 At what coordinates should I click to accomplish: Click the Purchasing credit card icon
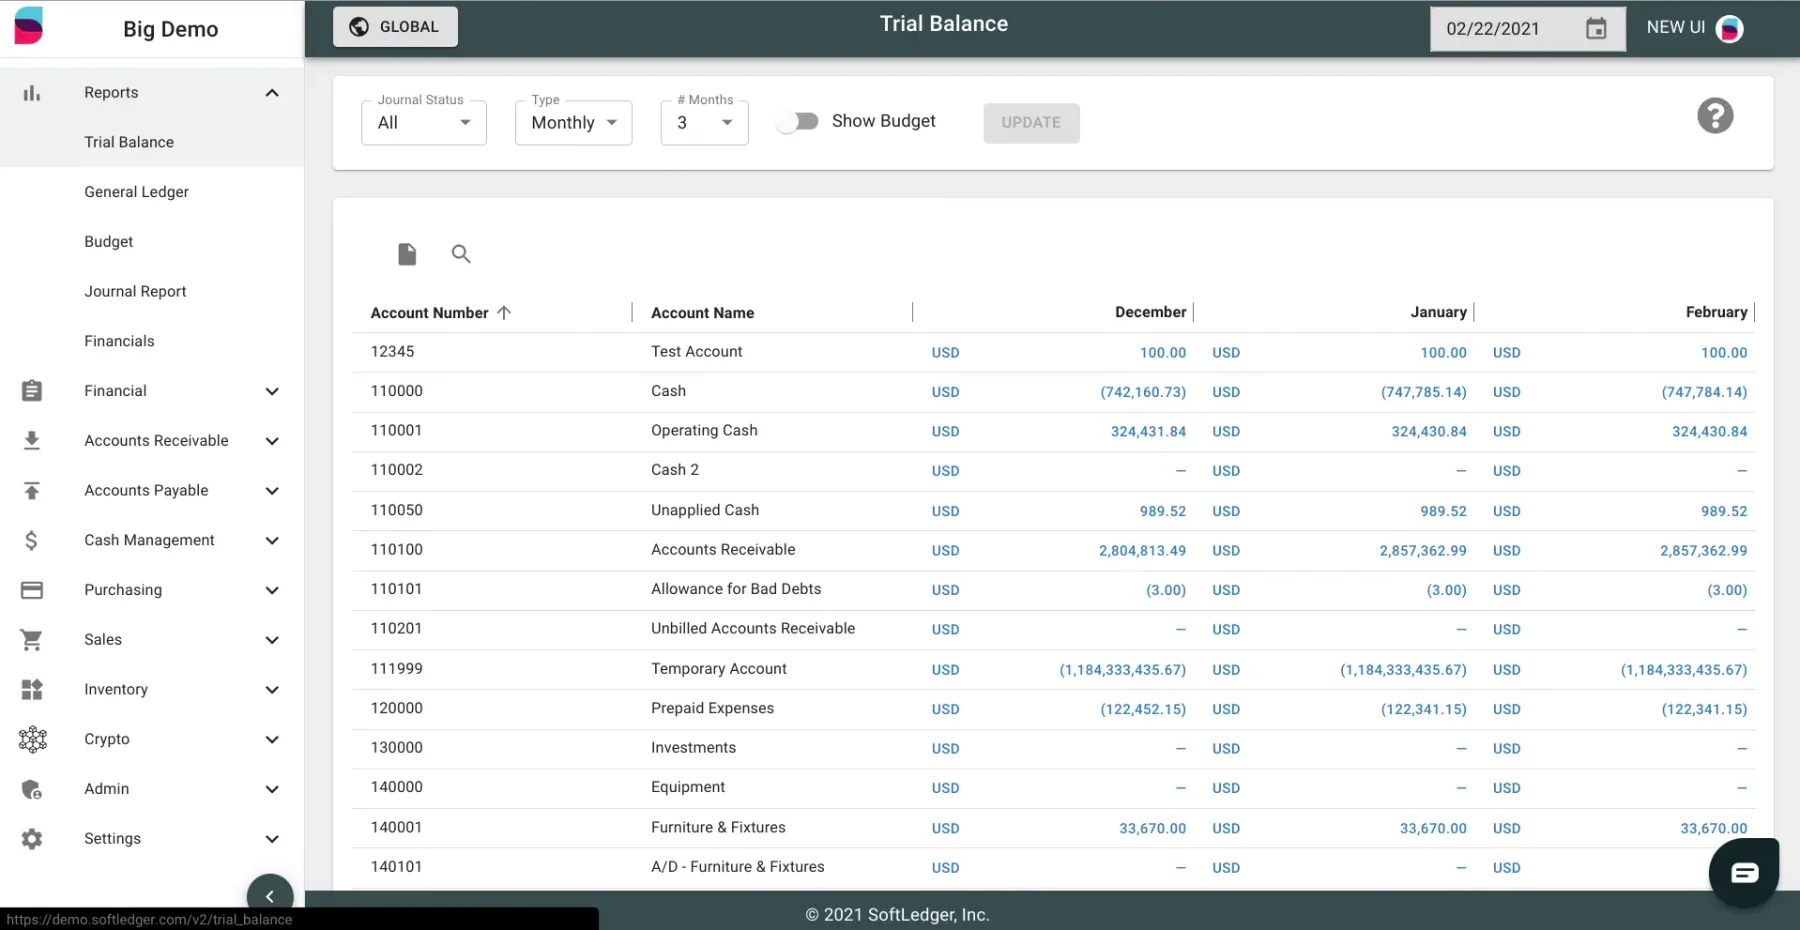point(32,590)
